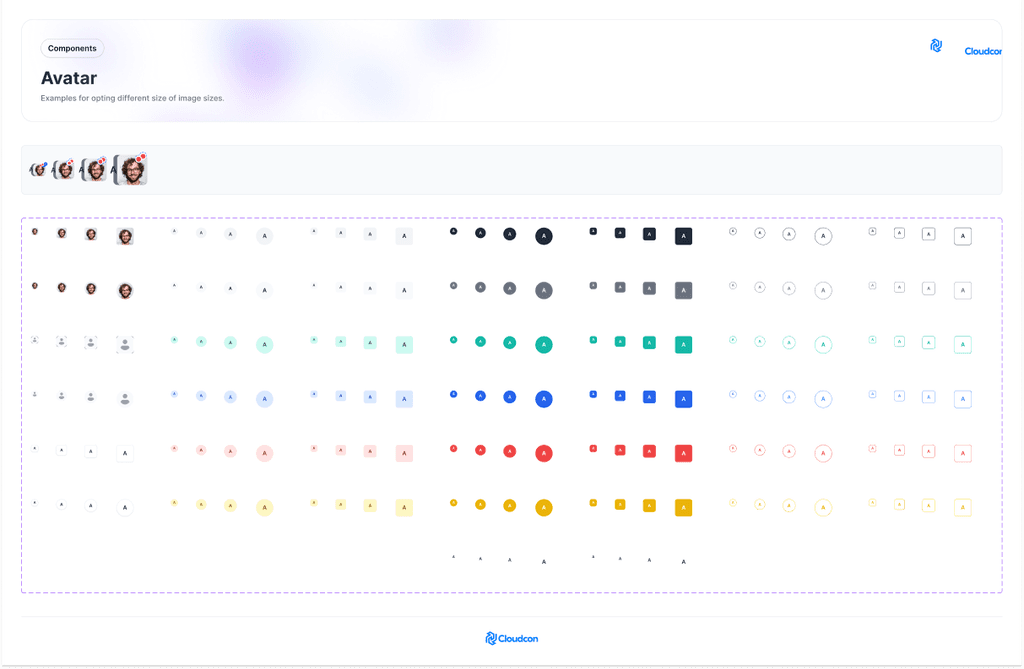Pick the largest light red circle avatar
1024x669 pixels.
pos(264,453)
